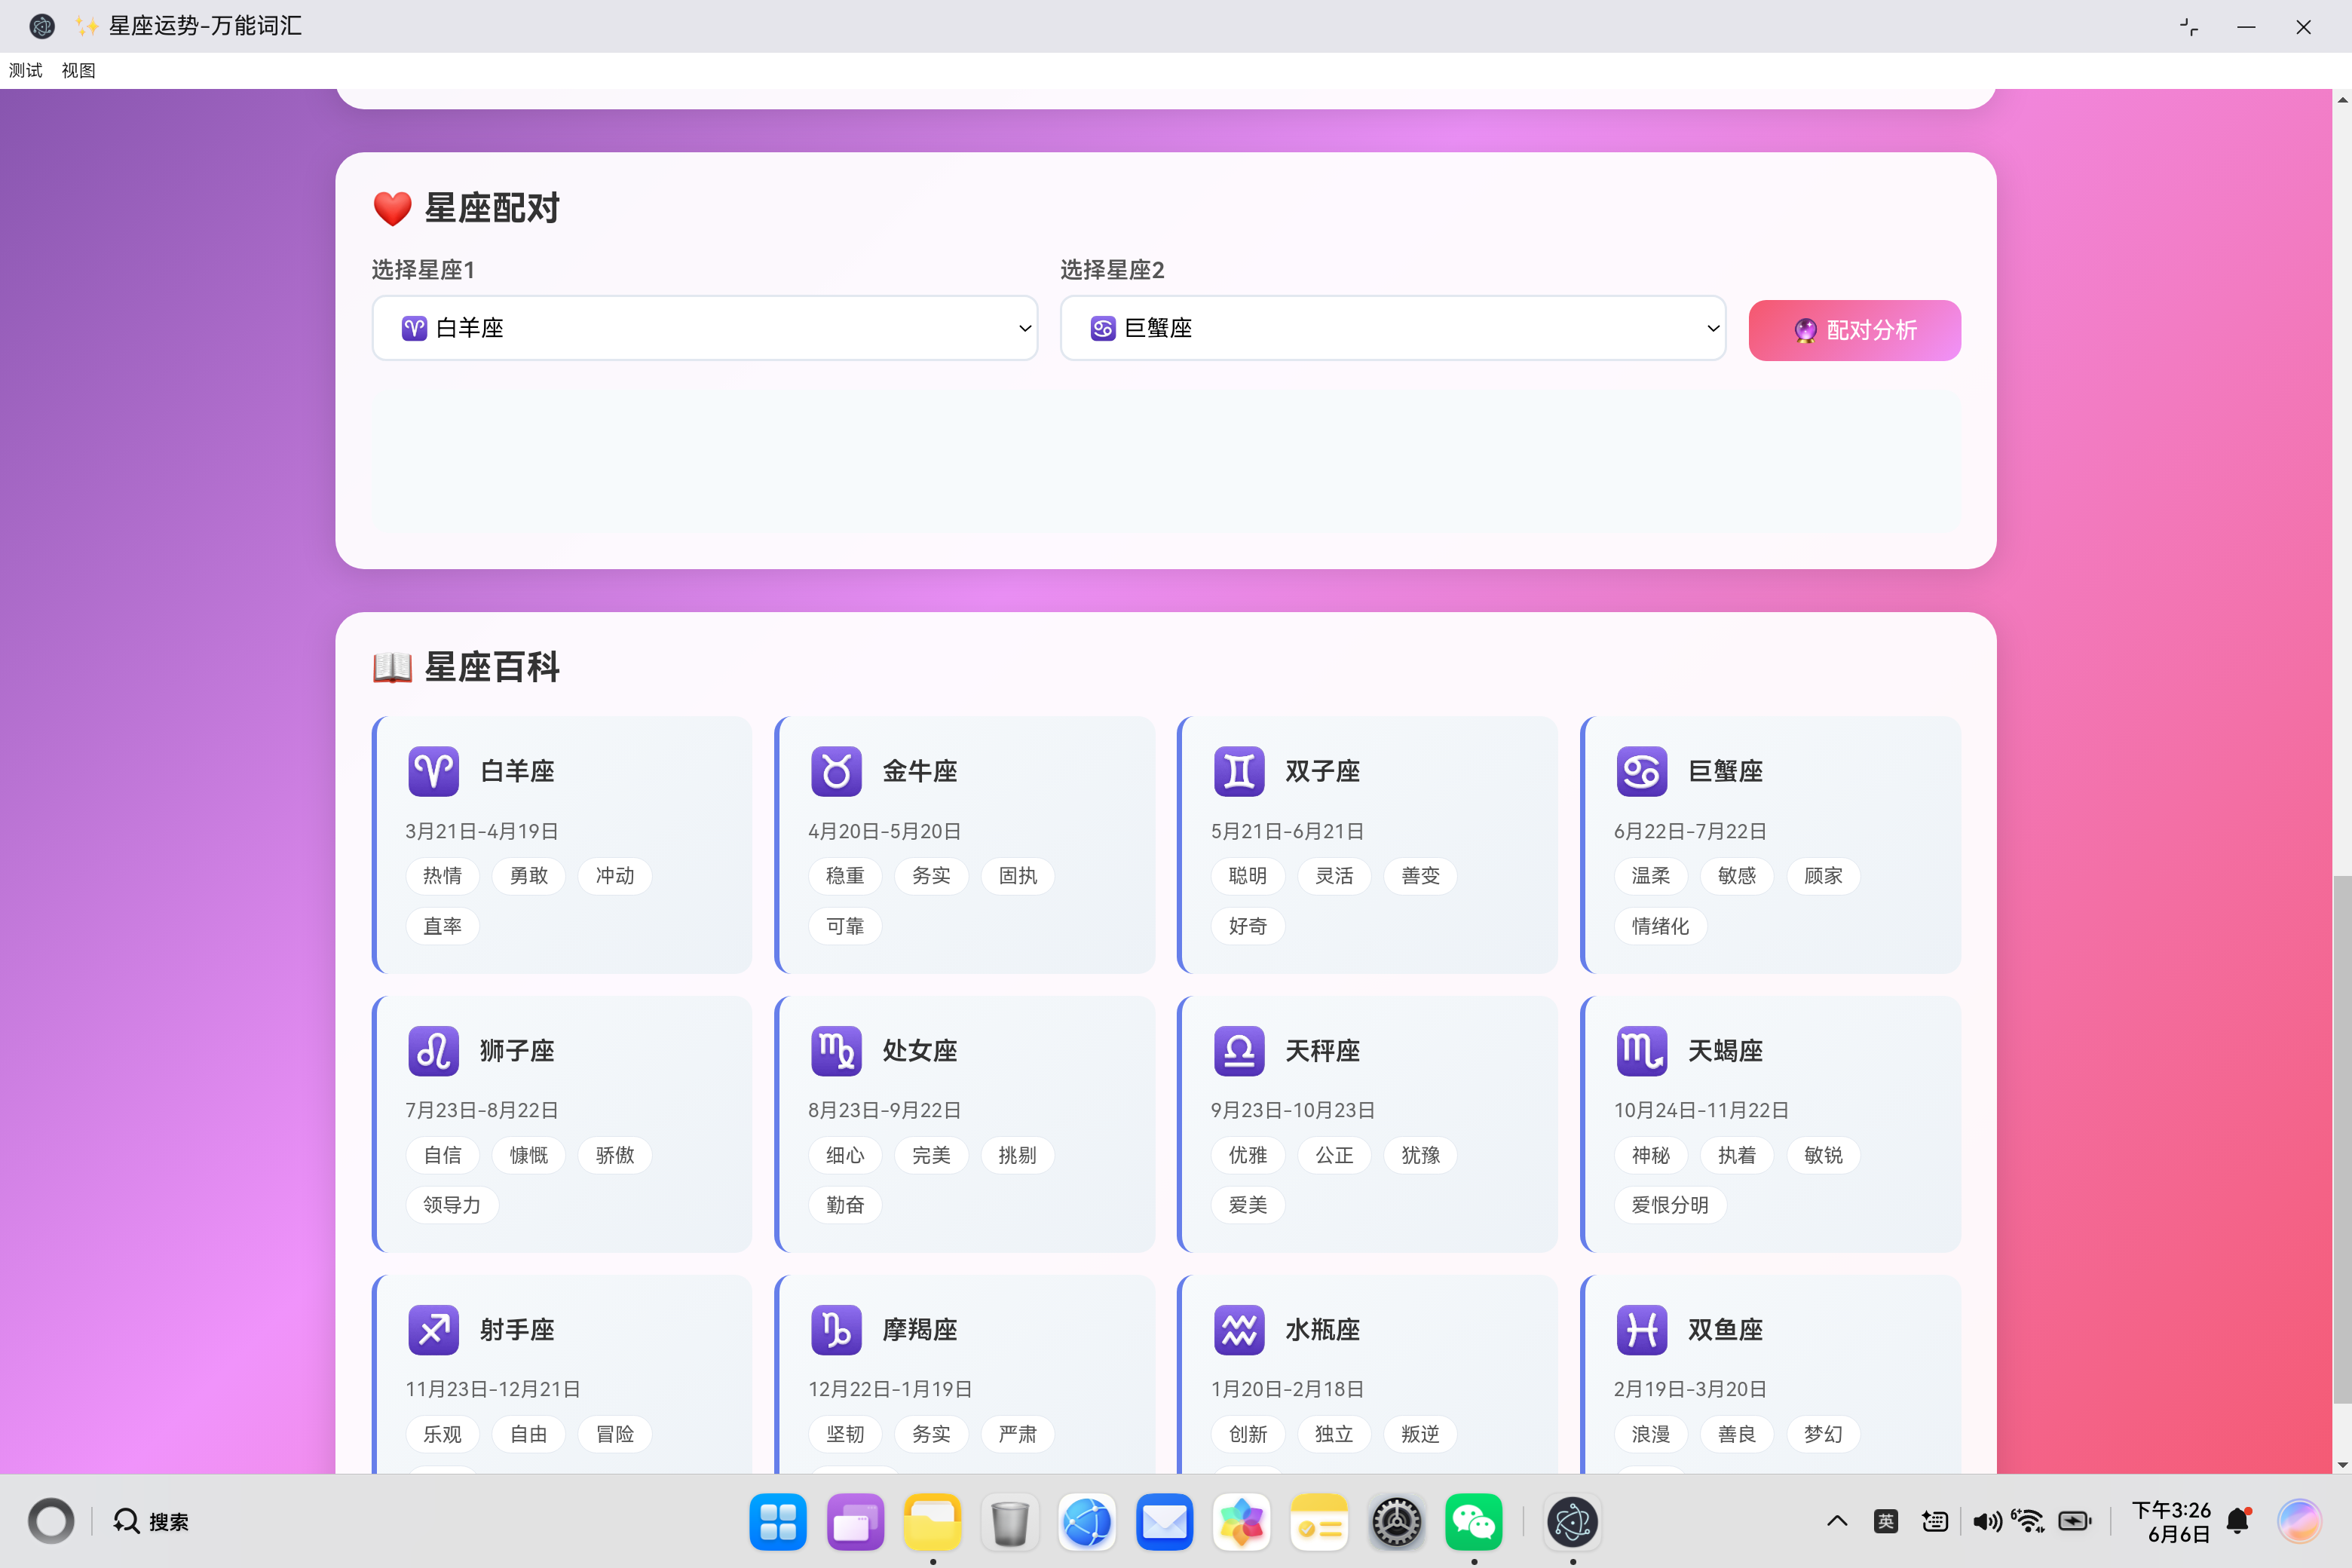Screen dimensions: 2352x1568
Task: Click the red heart icon beside 星座配对
Action: pyautogui.click(x=392, y=209)
